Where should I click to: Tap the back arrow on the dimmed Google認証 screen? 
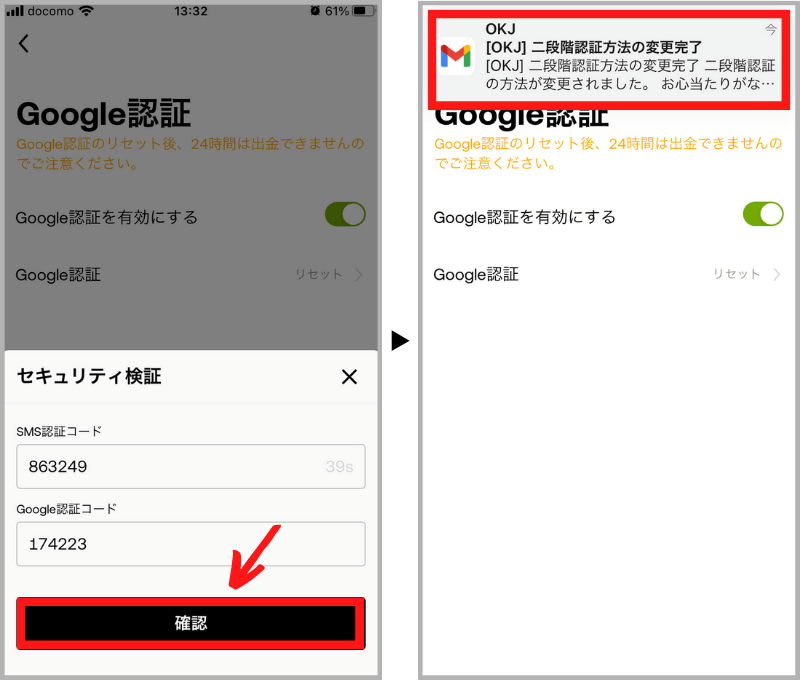pyautogui.click(x=23, y=43)
